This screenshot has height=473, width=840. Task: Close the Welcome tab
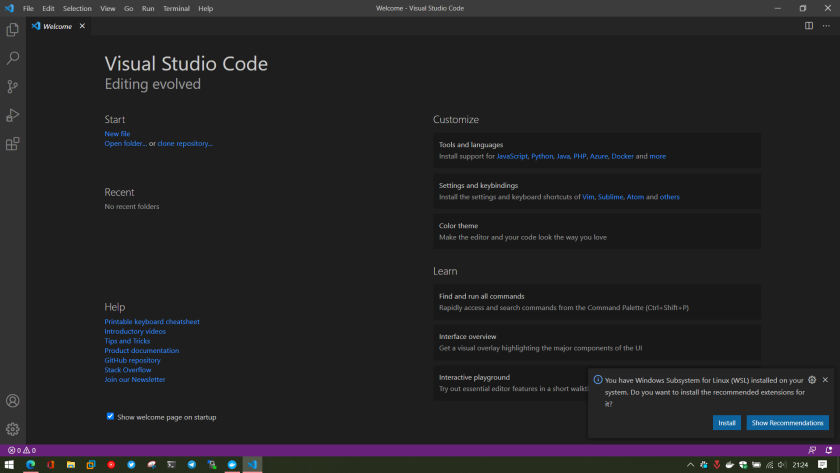coord(82,26)
